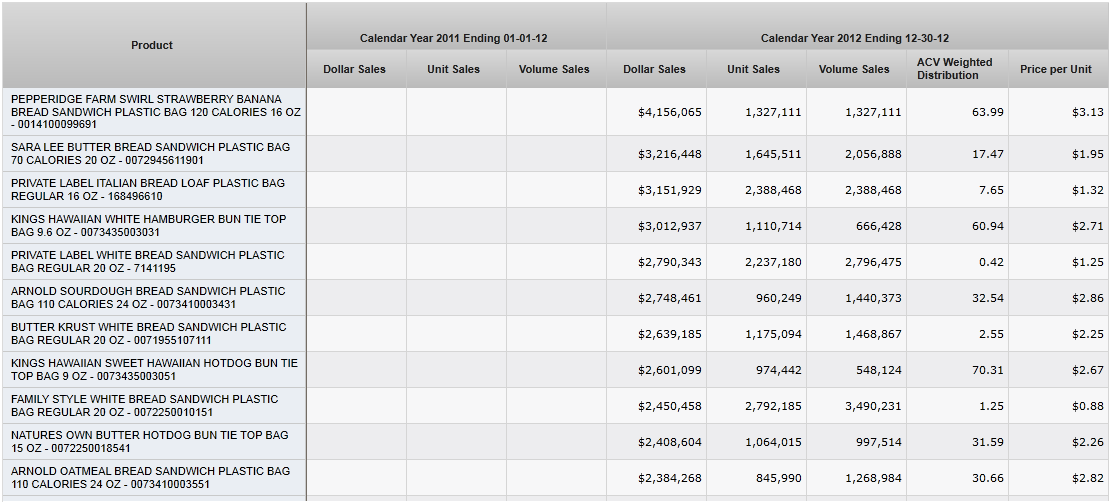
Task: Select the Pepperidge Farm Swirl Strawberry Banana row
Action: pos(155,112)
